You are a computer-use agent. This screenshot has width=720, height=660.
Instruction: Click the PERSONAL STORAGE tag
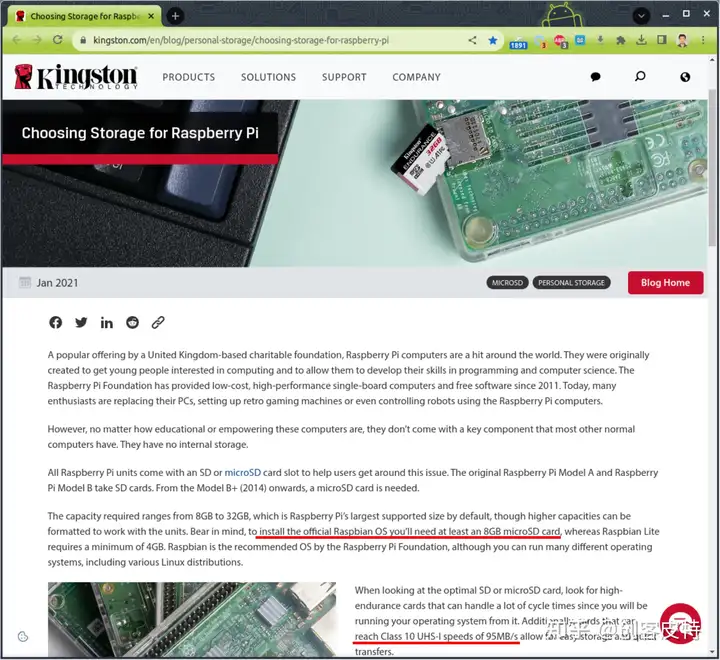(571, 283)
